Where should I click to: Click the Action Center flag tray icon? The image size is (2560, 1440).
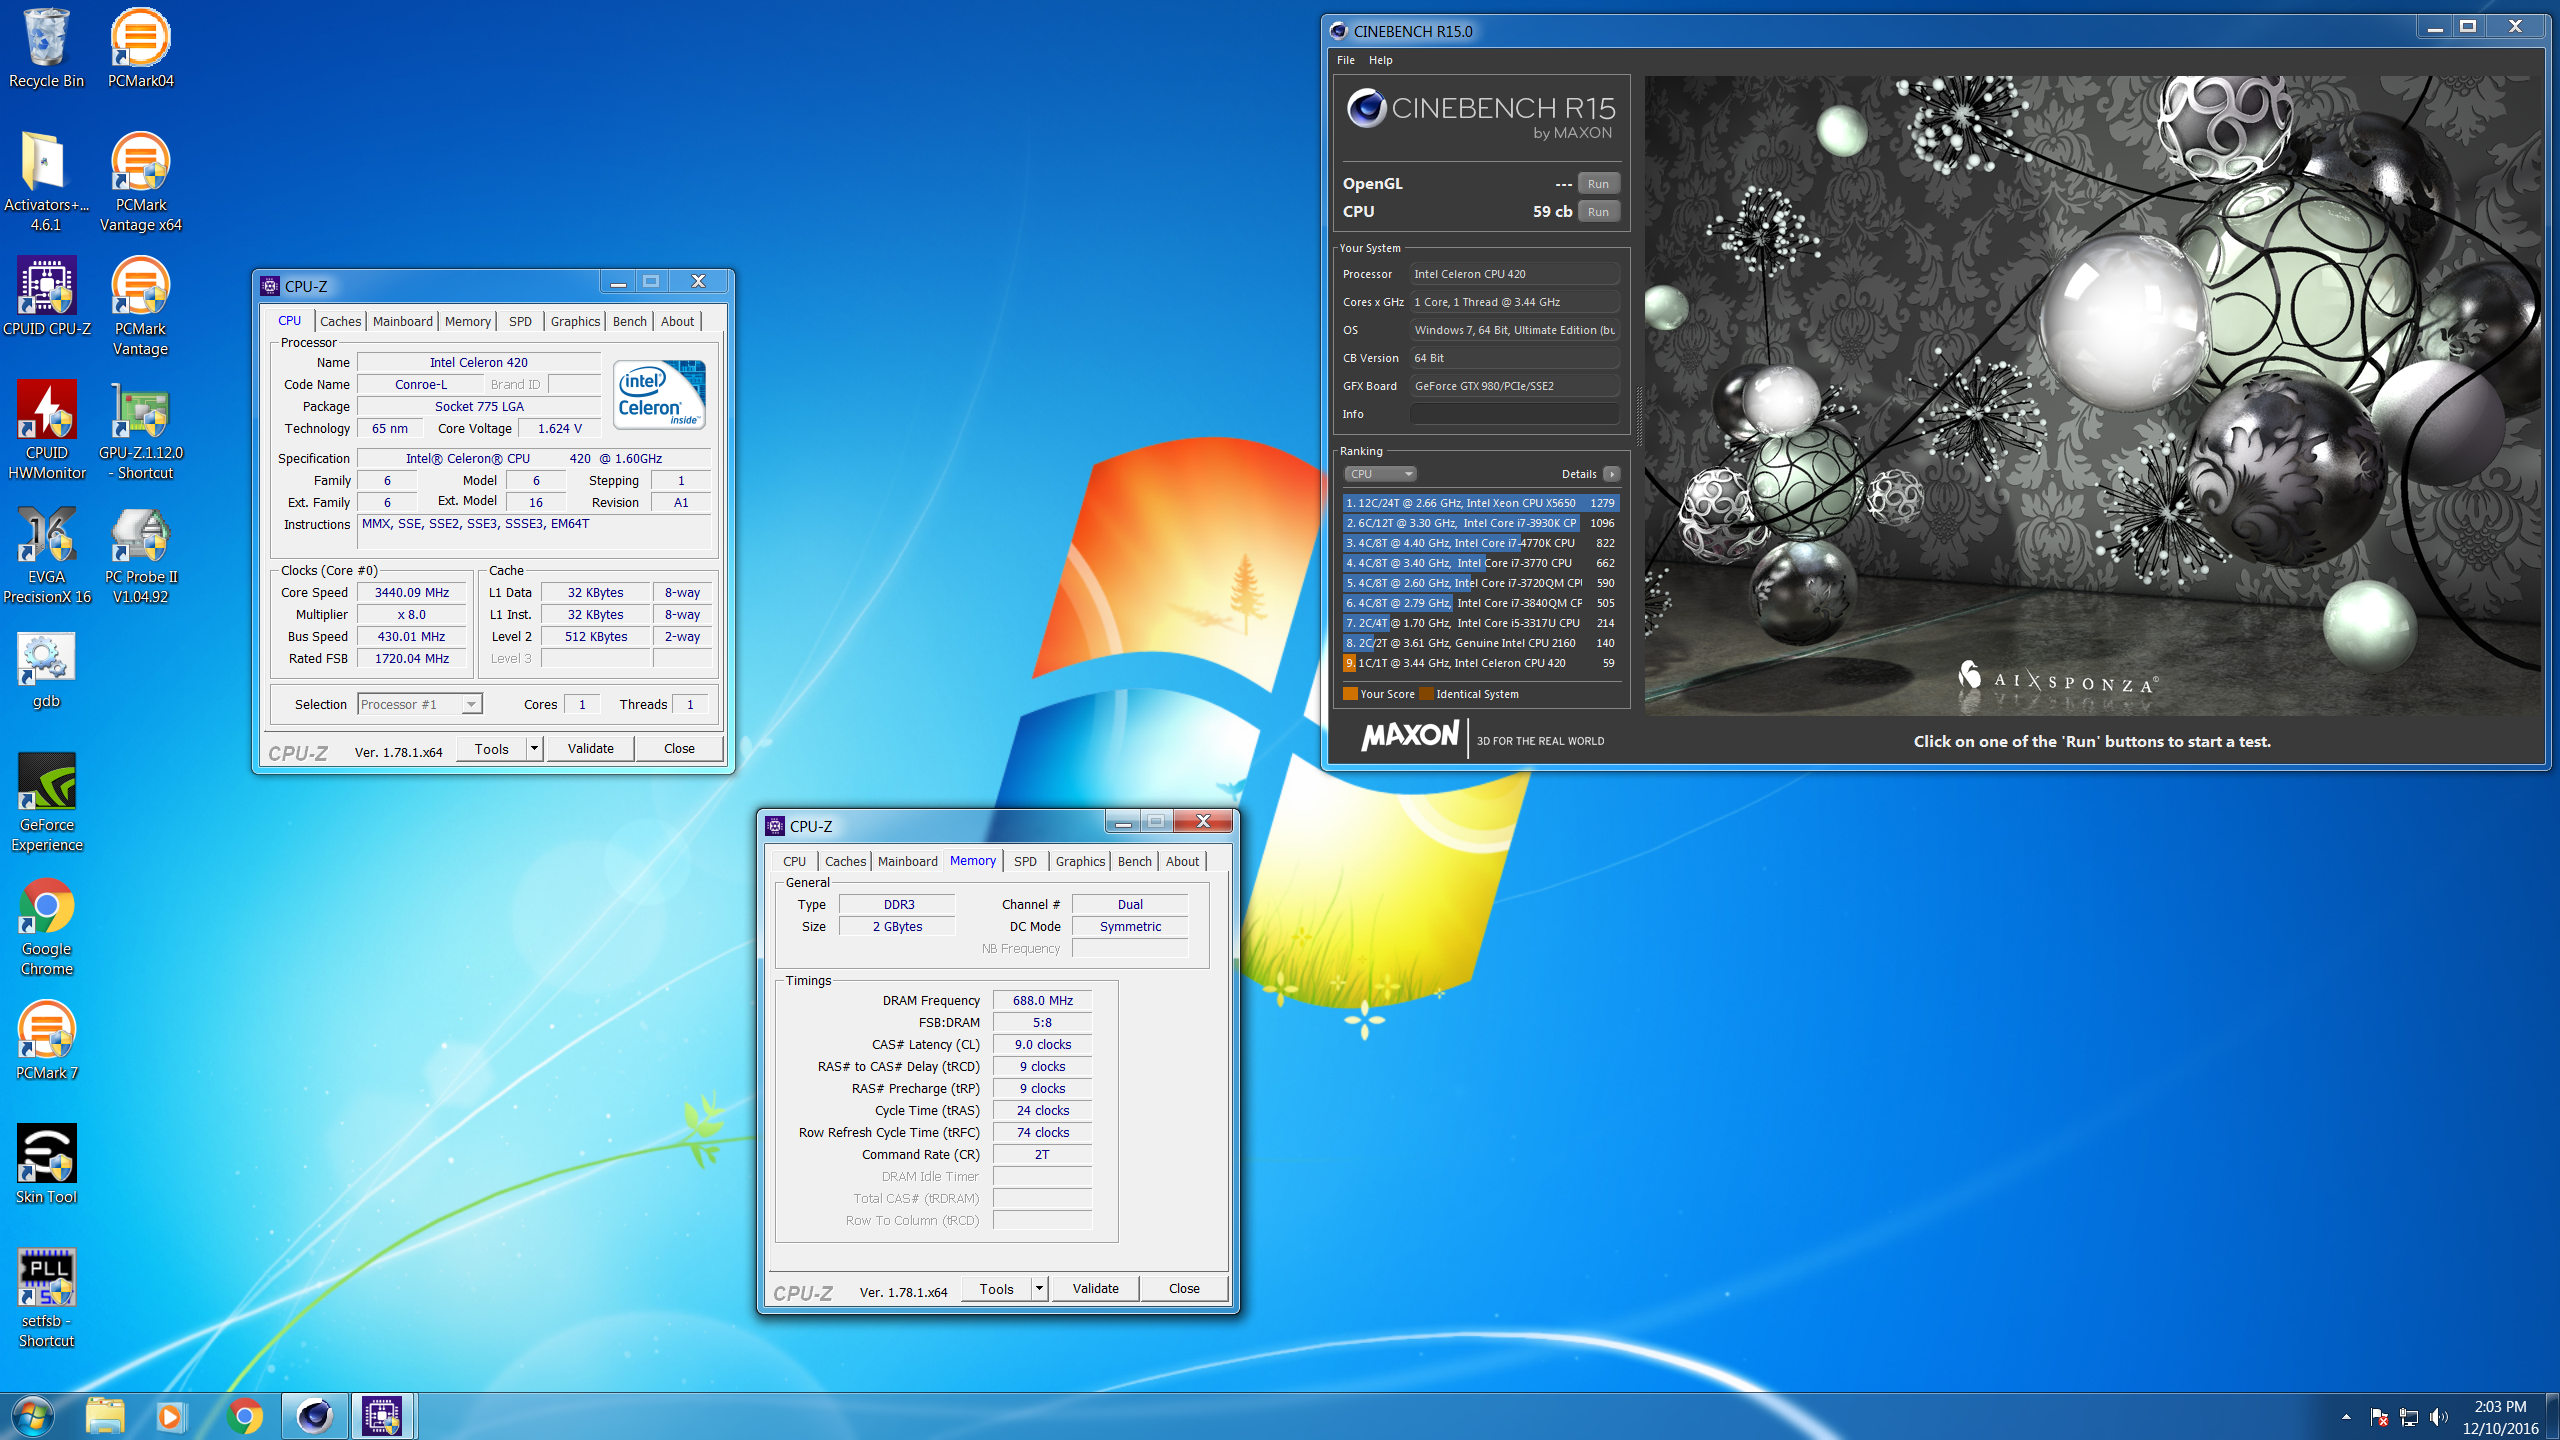coord(2379,1417)
